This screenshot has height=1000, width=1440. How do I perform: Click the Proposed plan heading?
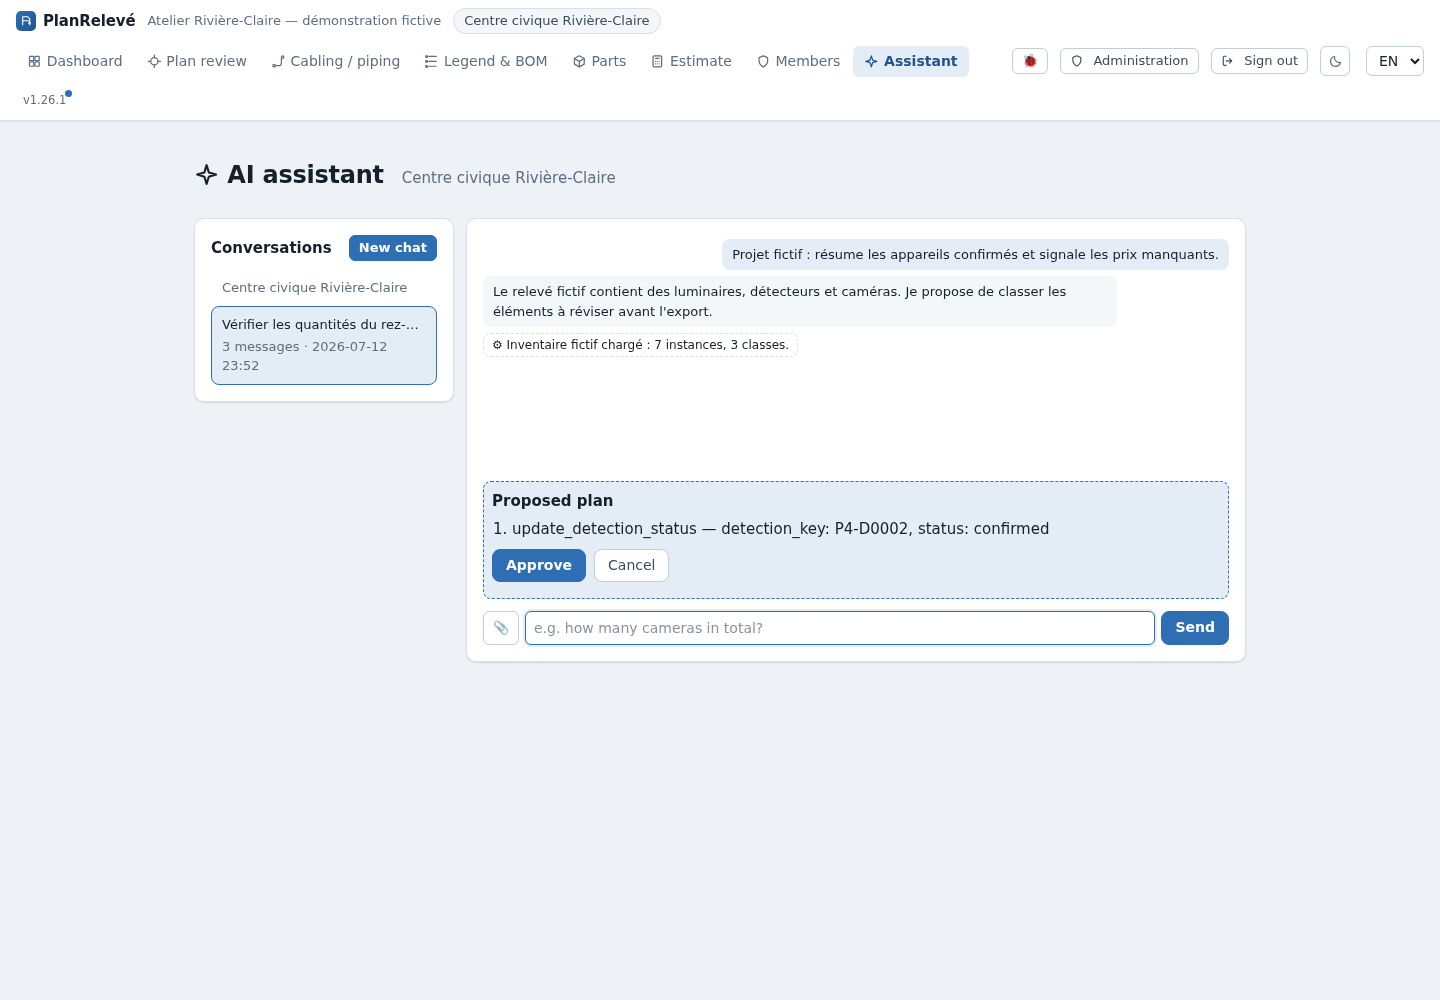(x=552, y=501)
